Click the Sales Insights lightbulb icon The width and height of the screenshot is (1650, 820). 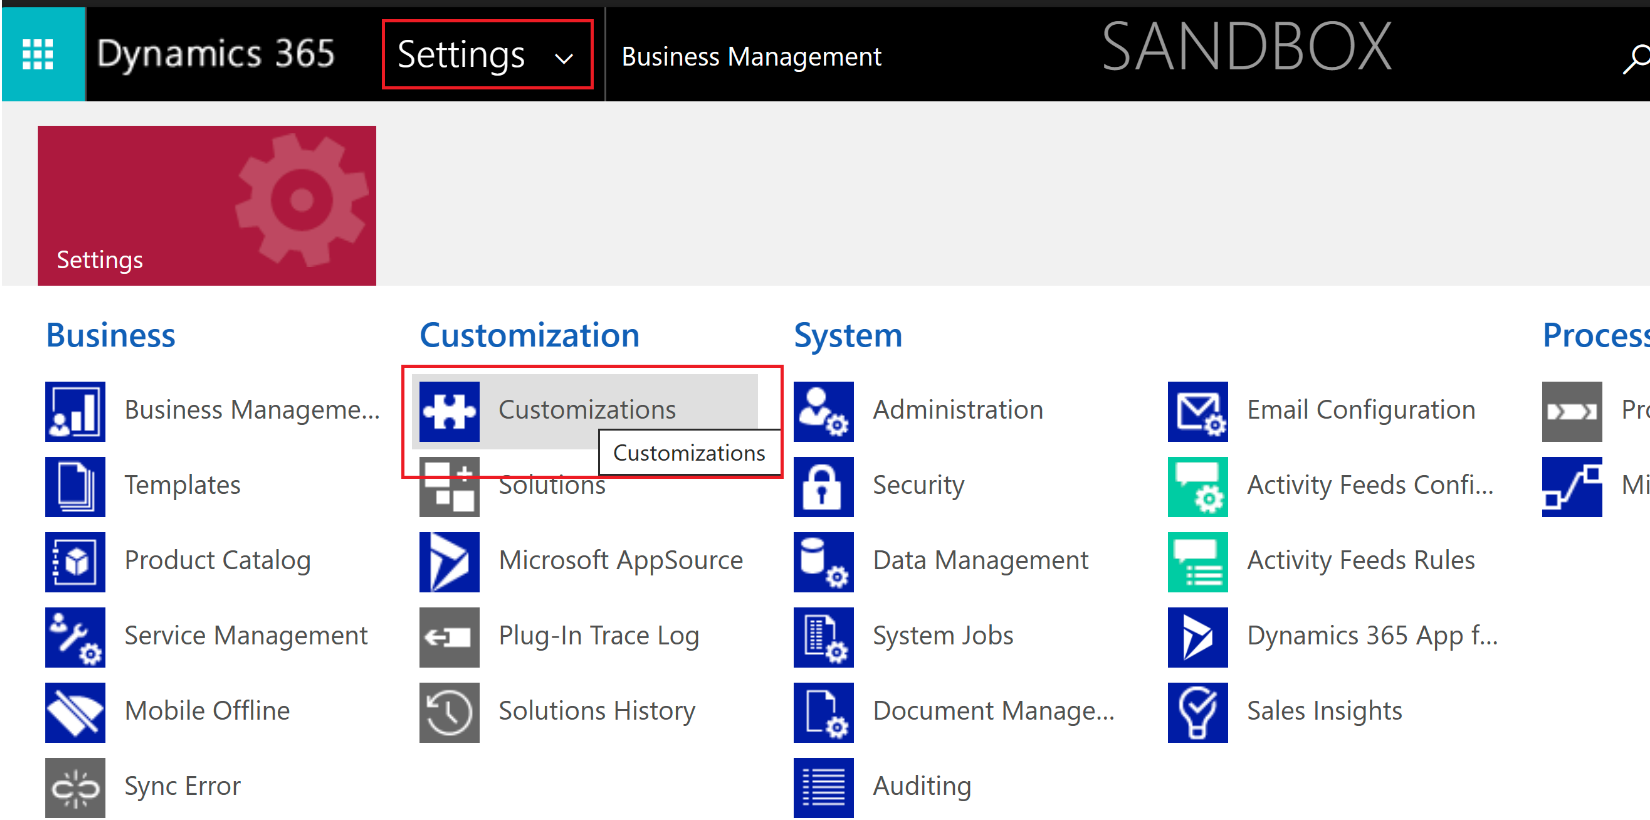point(1198,712)
